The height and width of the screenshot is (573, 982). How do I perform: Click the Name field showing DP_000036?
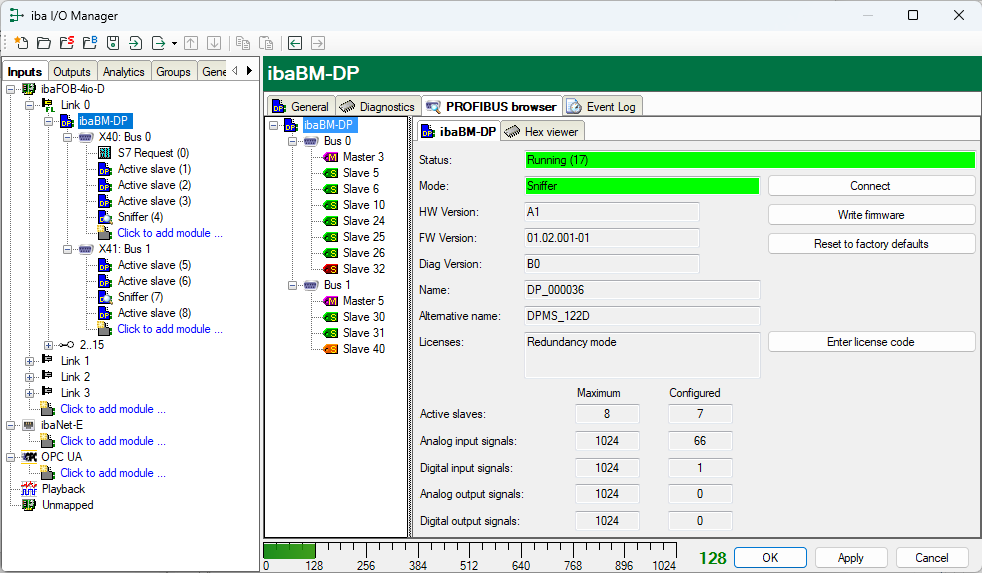(x=642, y=290)
